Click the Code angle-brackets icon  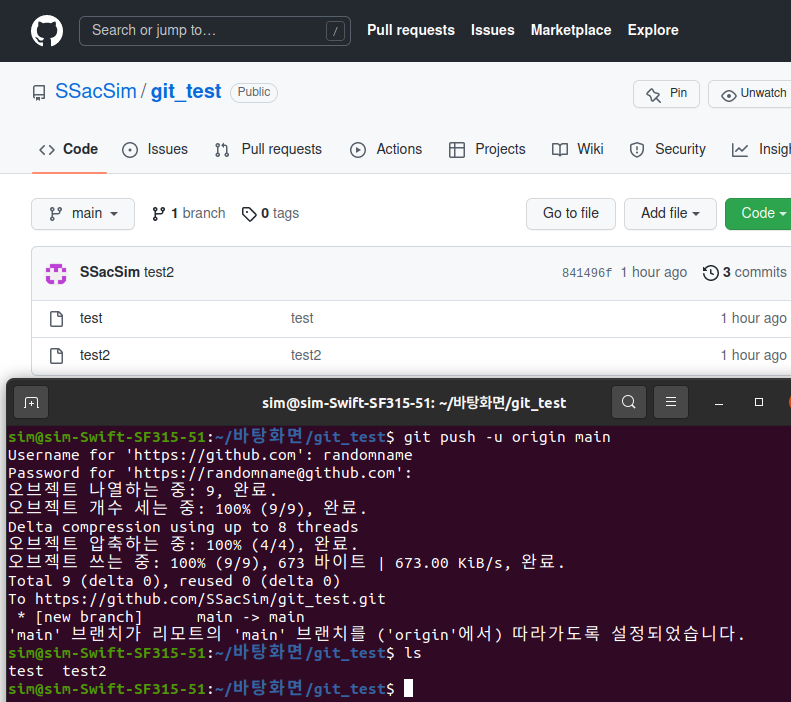point(47,150)
